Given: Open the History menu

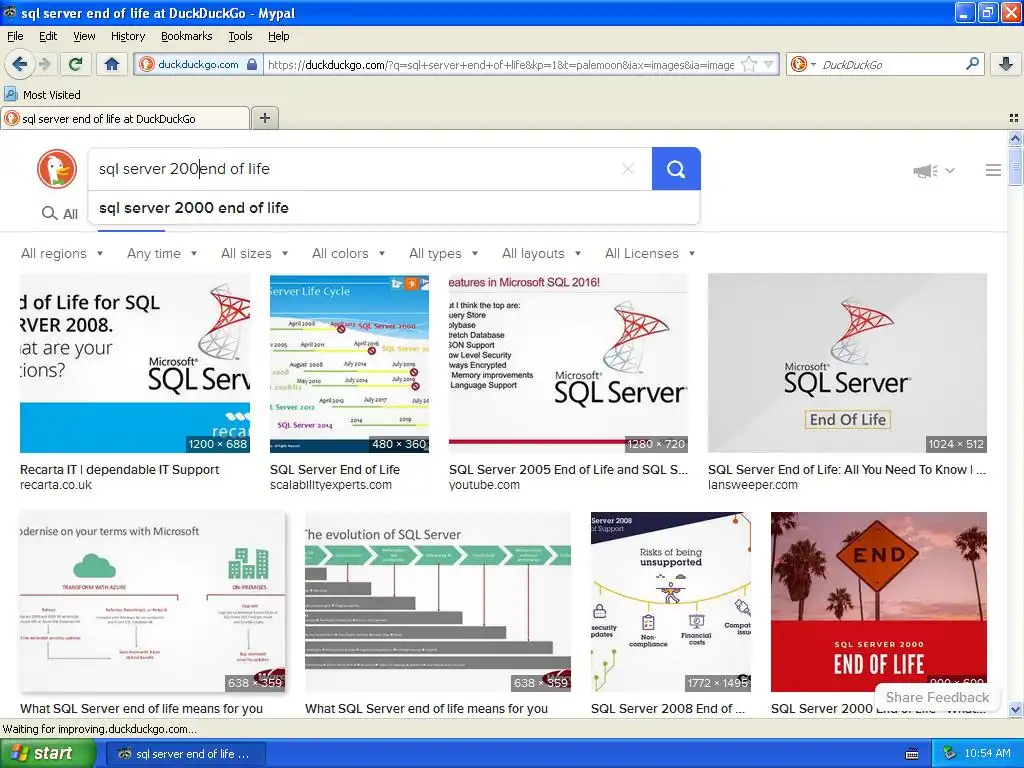Looking at the screenshot, I should coord(127,37).
